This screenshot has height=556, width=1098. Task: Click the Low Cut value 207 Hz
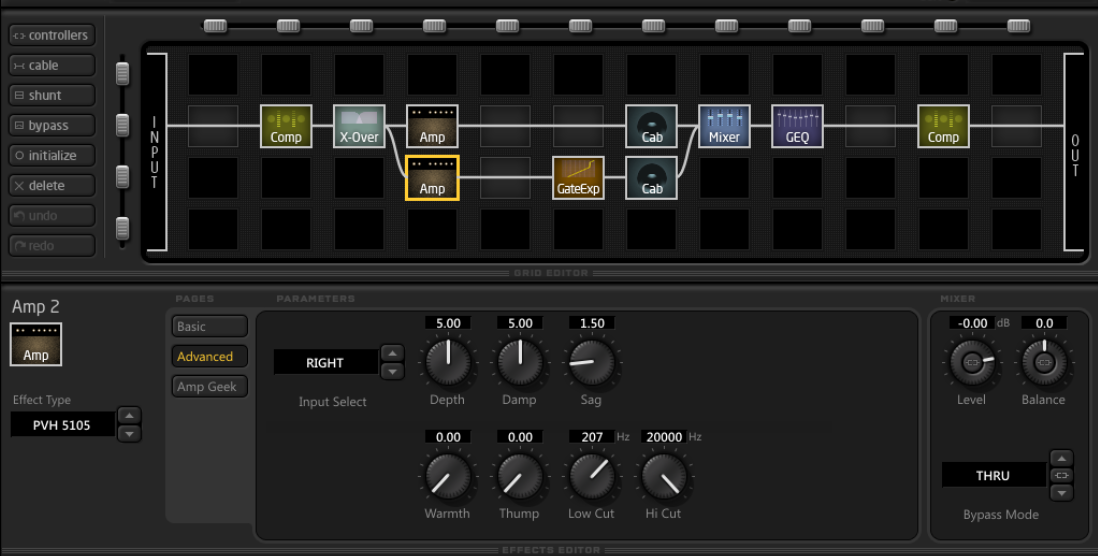pos(592,437)
